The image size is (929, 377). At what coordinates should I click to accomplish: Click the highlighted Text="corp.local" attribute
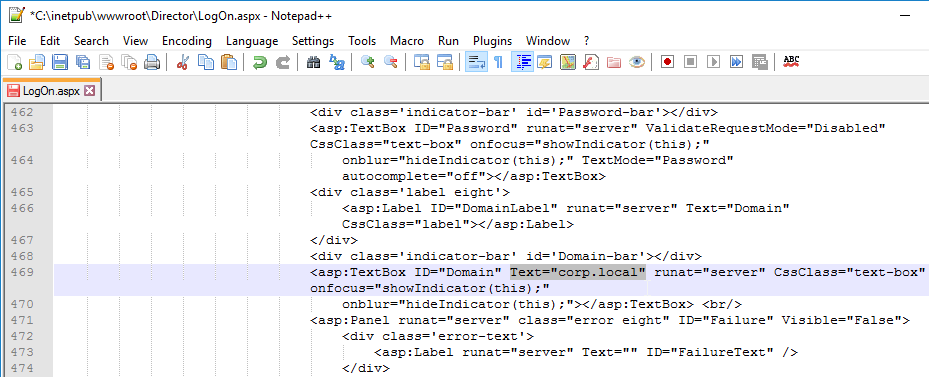[578, 273]
